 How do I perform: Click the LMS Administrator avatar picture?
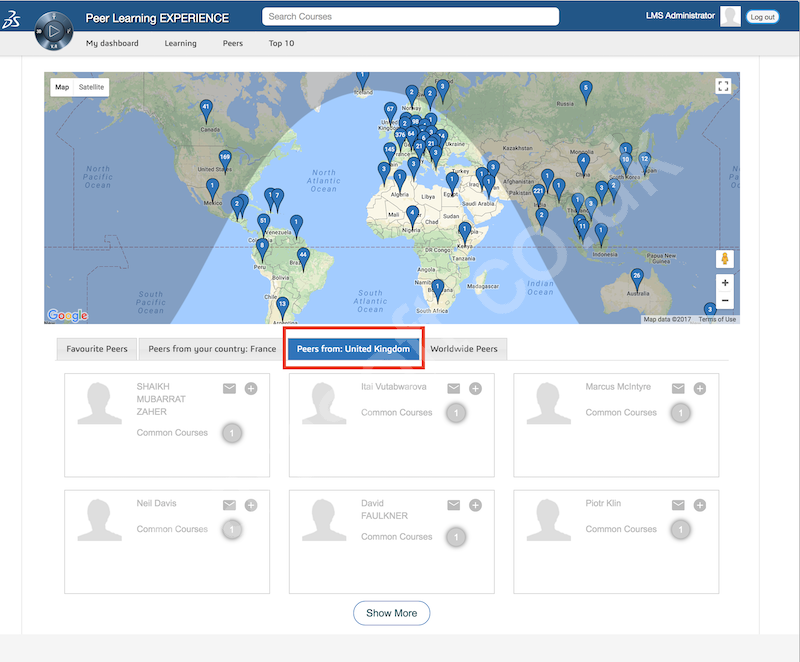click(x=730, y=16)
